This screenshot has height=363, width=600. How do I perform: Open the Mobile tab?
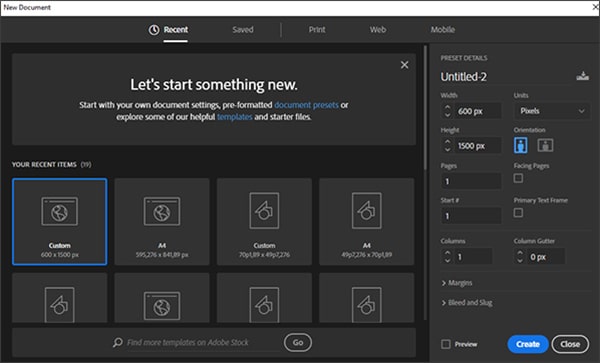(443, 30)
